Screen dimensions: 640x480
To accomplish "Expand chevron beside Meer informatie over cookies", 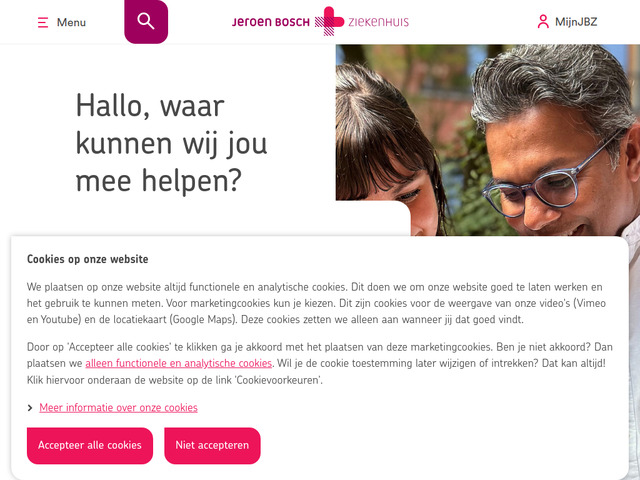I will tap(30, 408).
